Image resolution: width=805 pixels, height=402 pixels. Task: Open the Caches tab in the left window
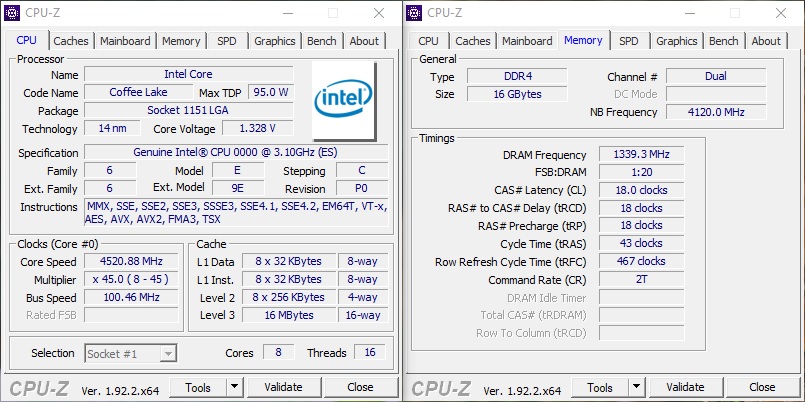pos(71,41)
